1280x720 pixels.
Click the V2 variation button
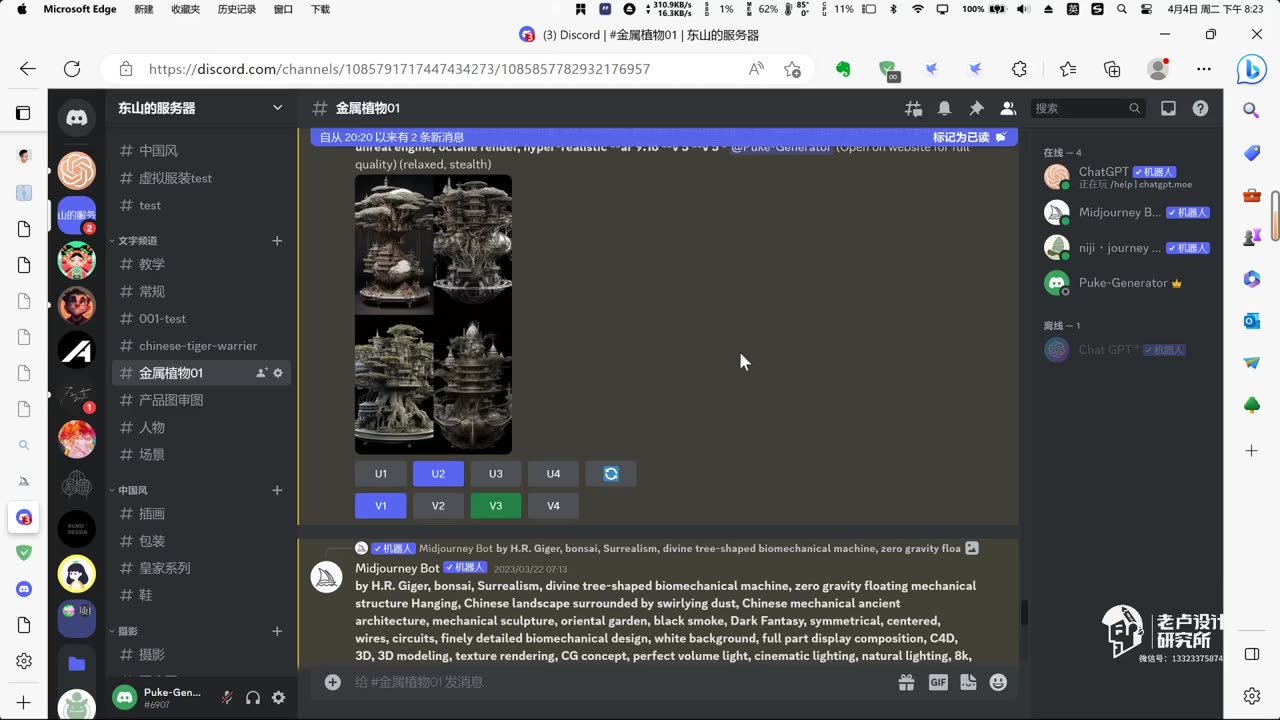[438, 506]
